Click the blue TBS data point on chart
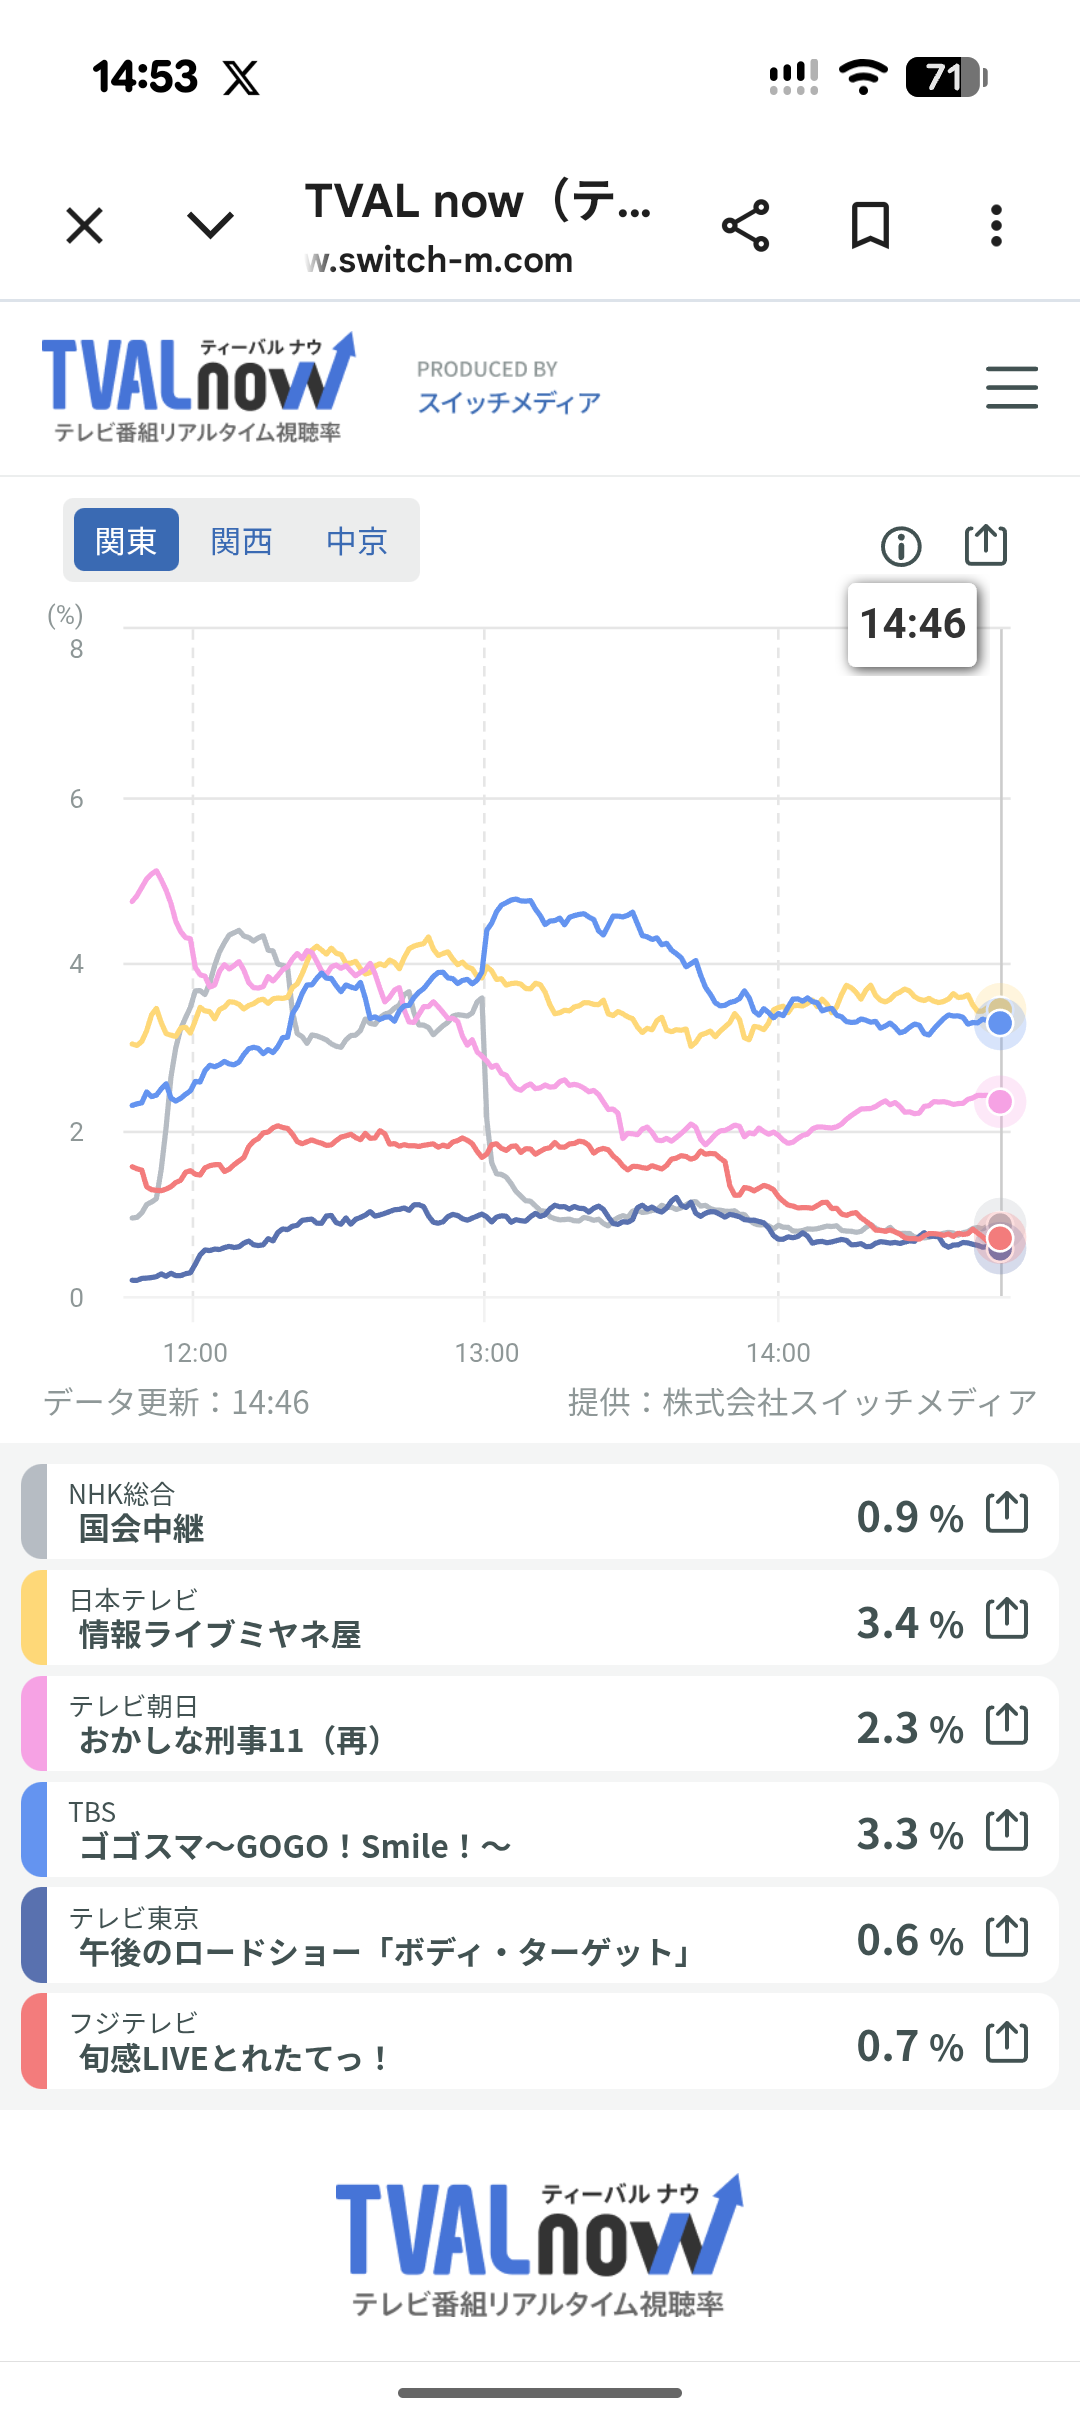The image size is (1080, 2424). (1000, 1023)
